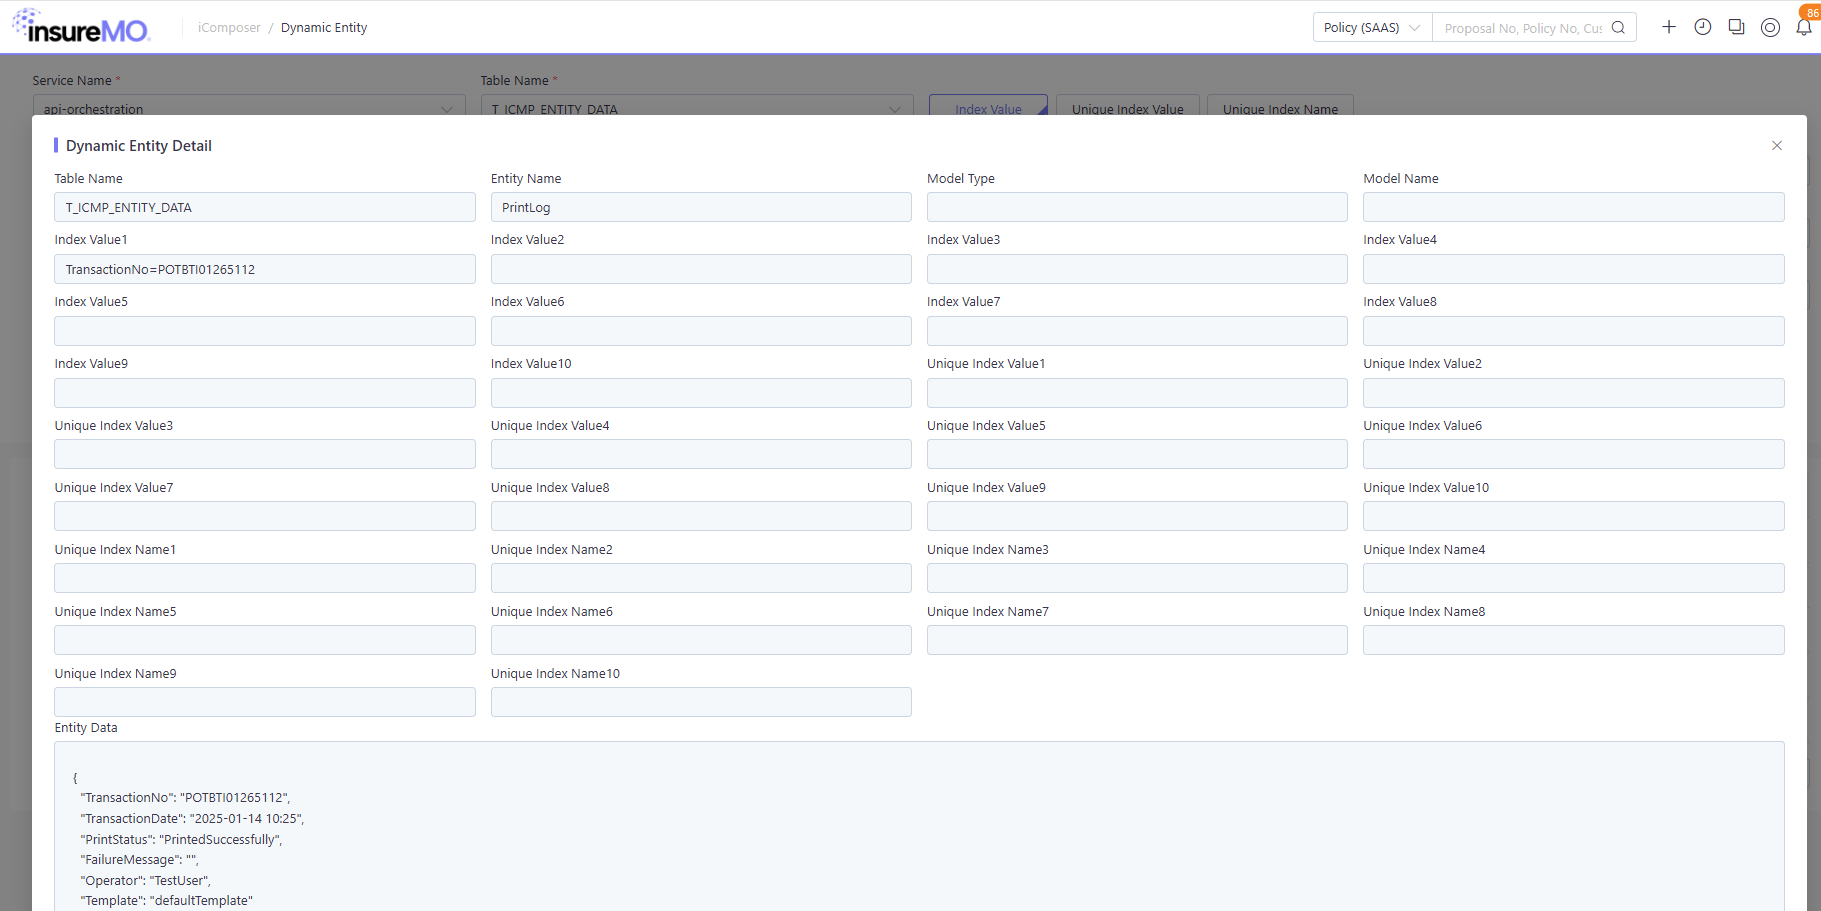
Task: Click the Index Value5 field
Action: [x=265, y=331]
